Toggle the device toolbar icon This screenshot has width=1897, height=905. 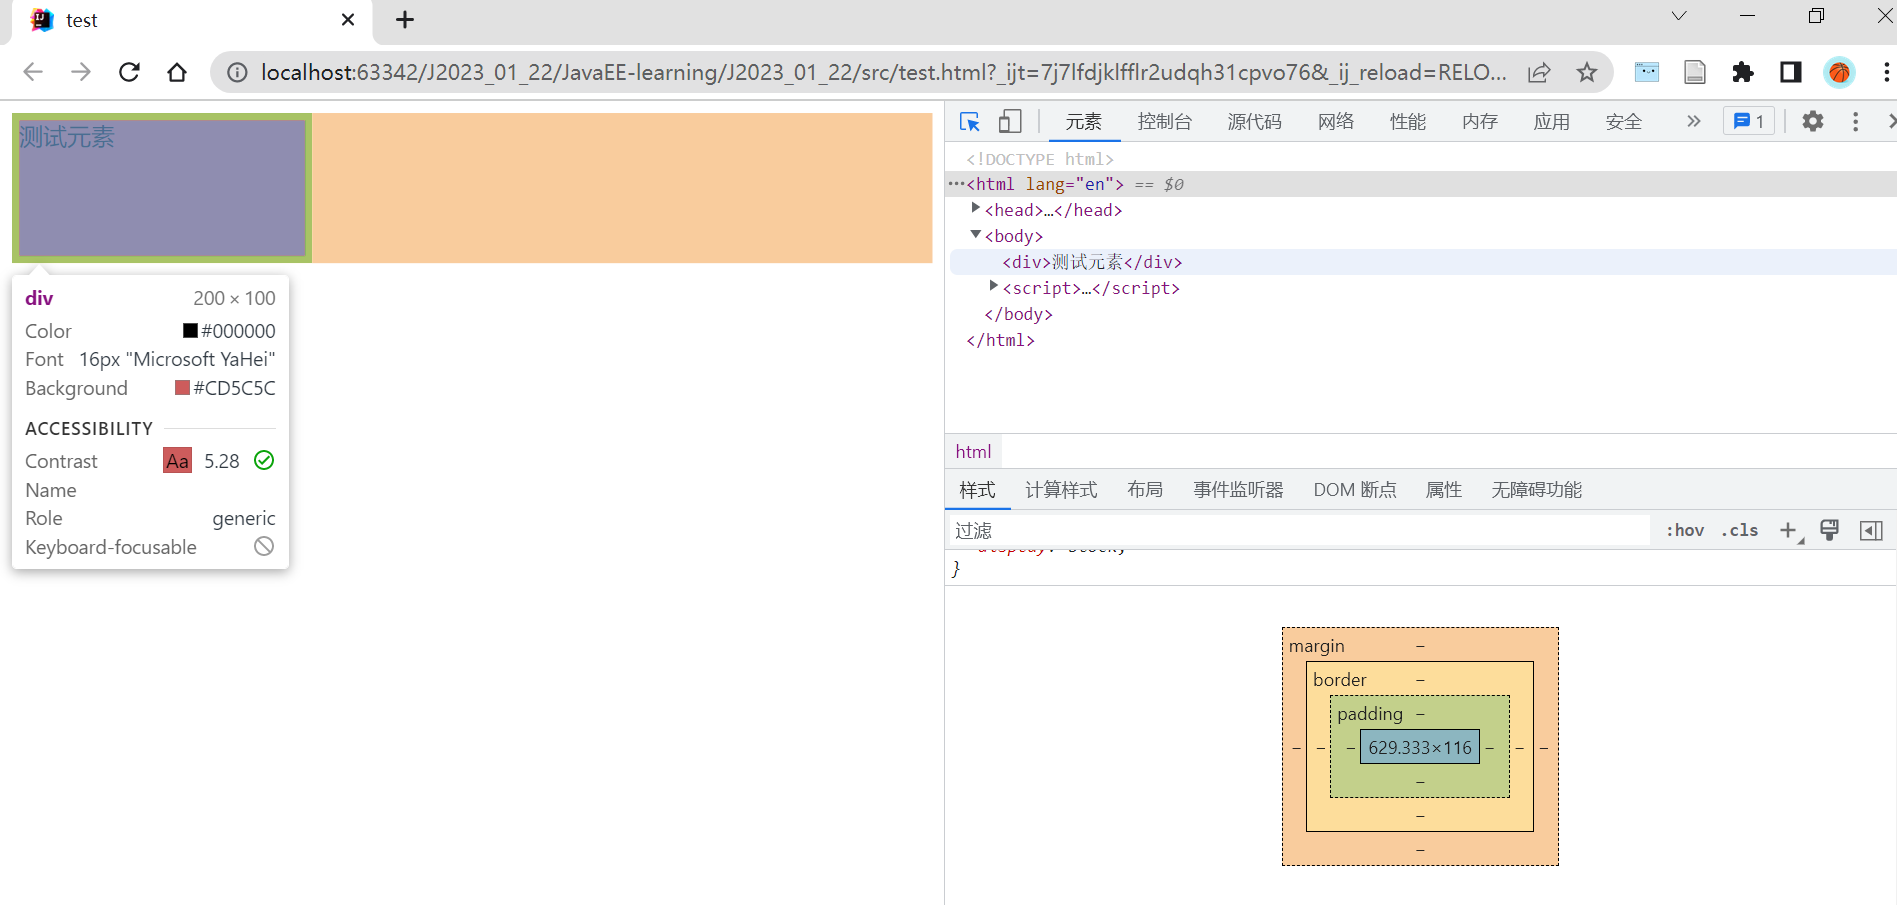[1010, 122]
